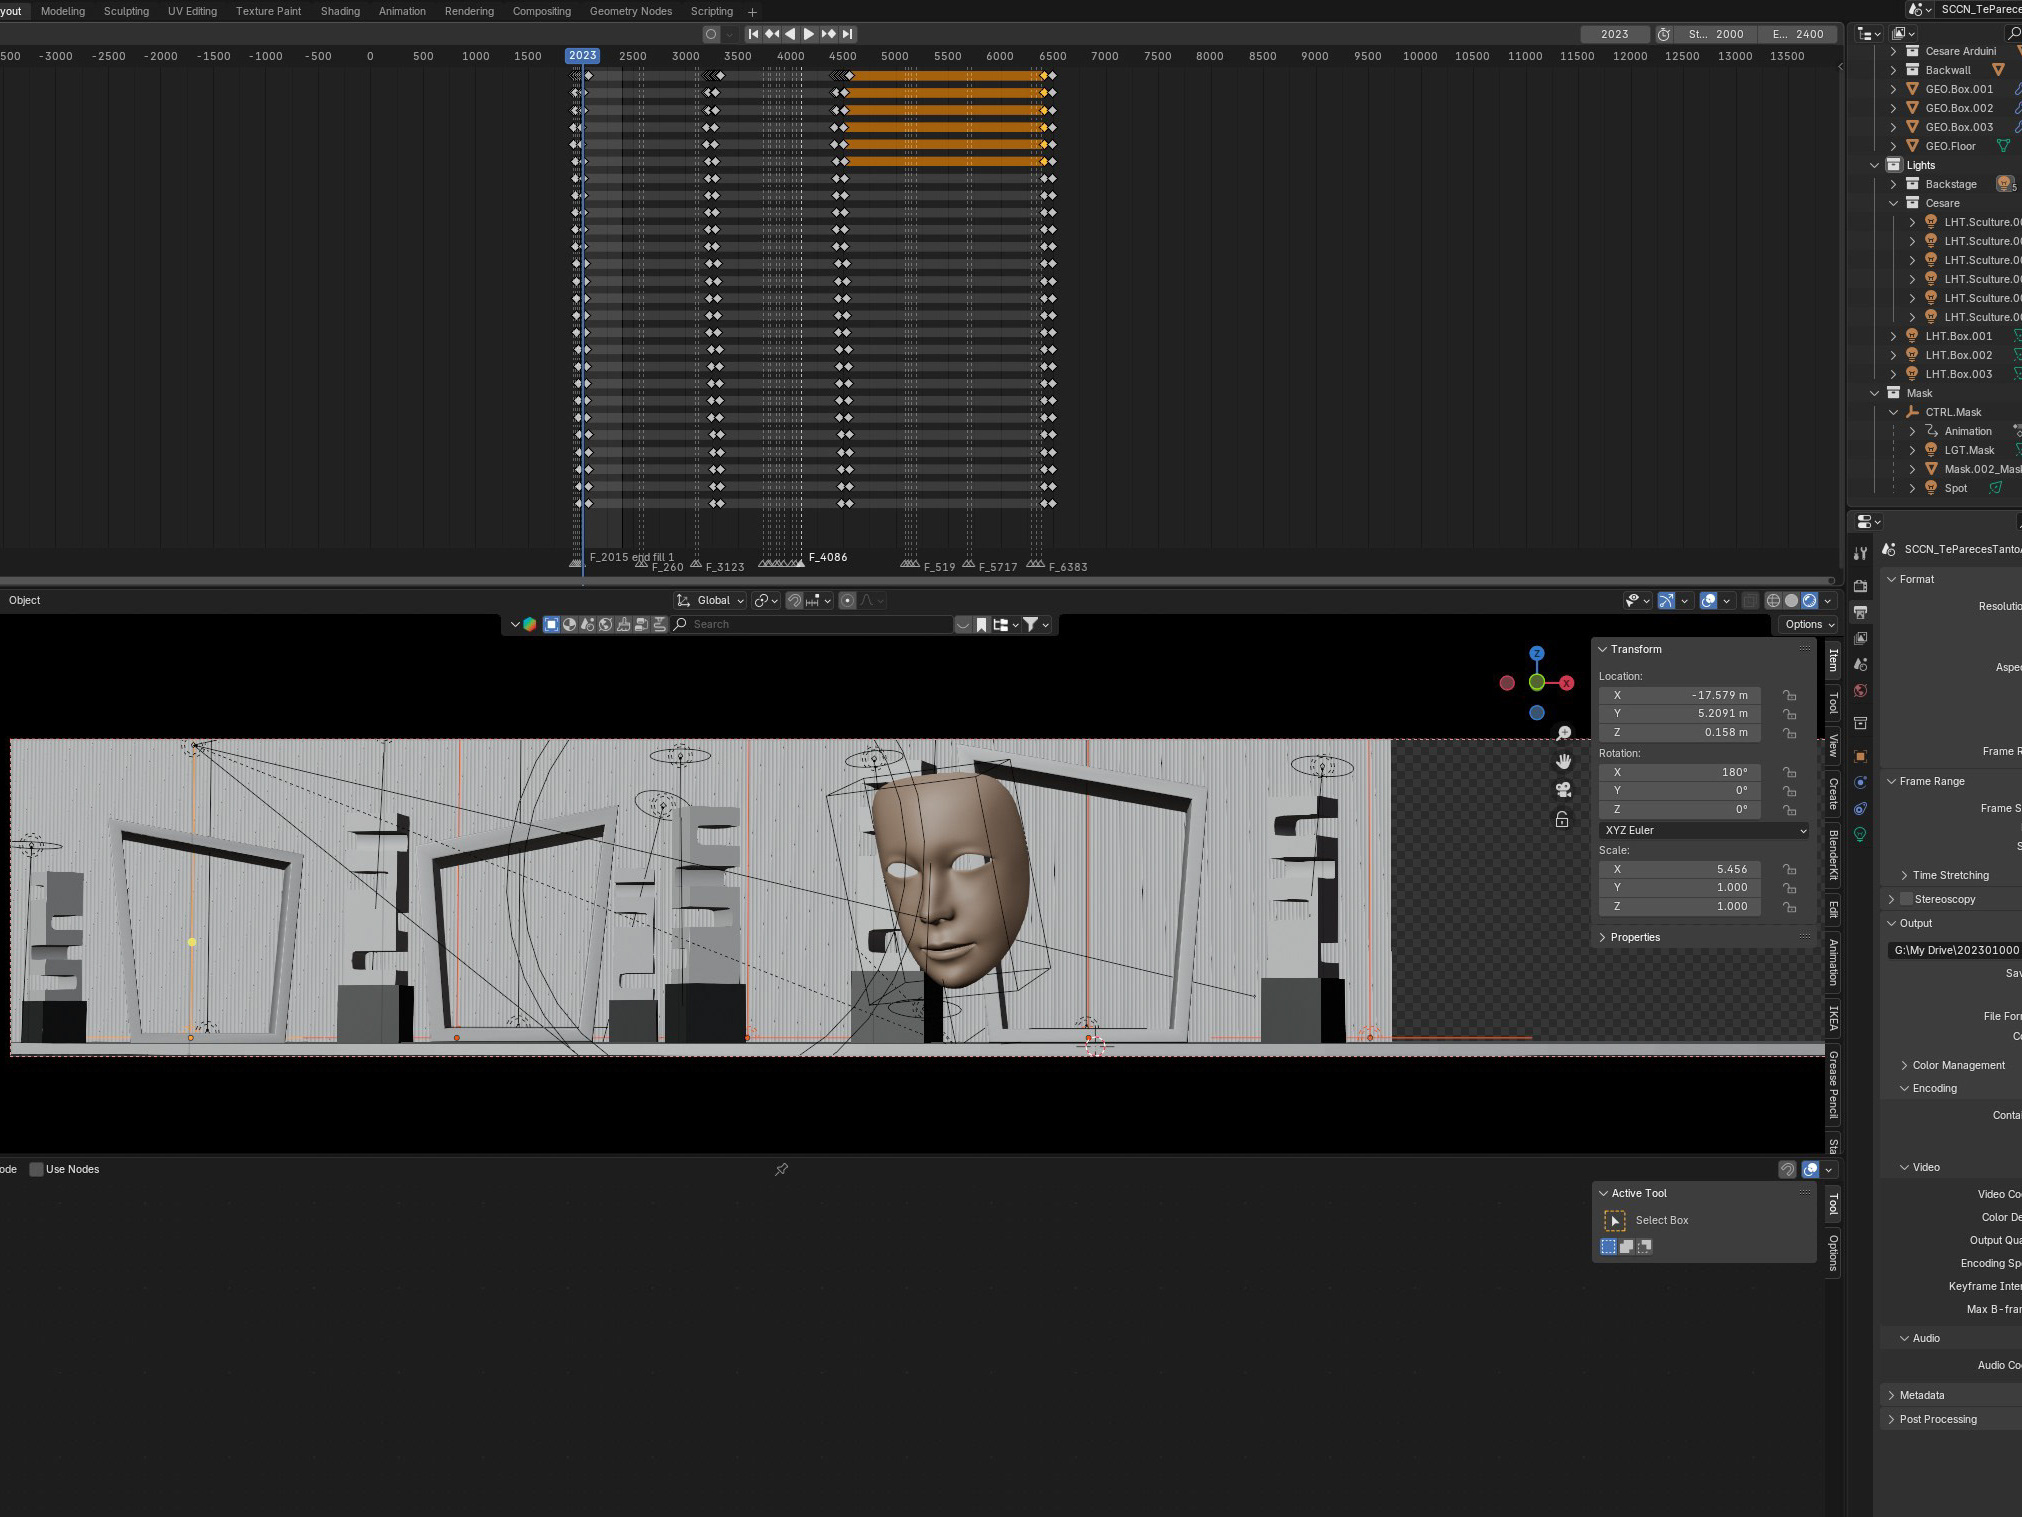Screen dimensions: 2022x1517
Task: Collapse the Lights collection in outliner
Action: pyautogui.click(x=1875, y=165)
